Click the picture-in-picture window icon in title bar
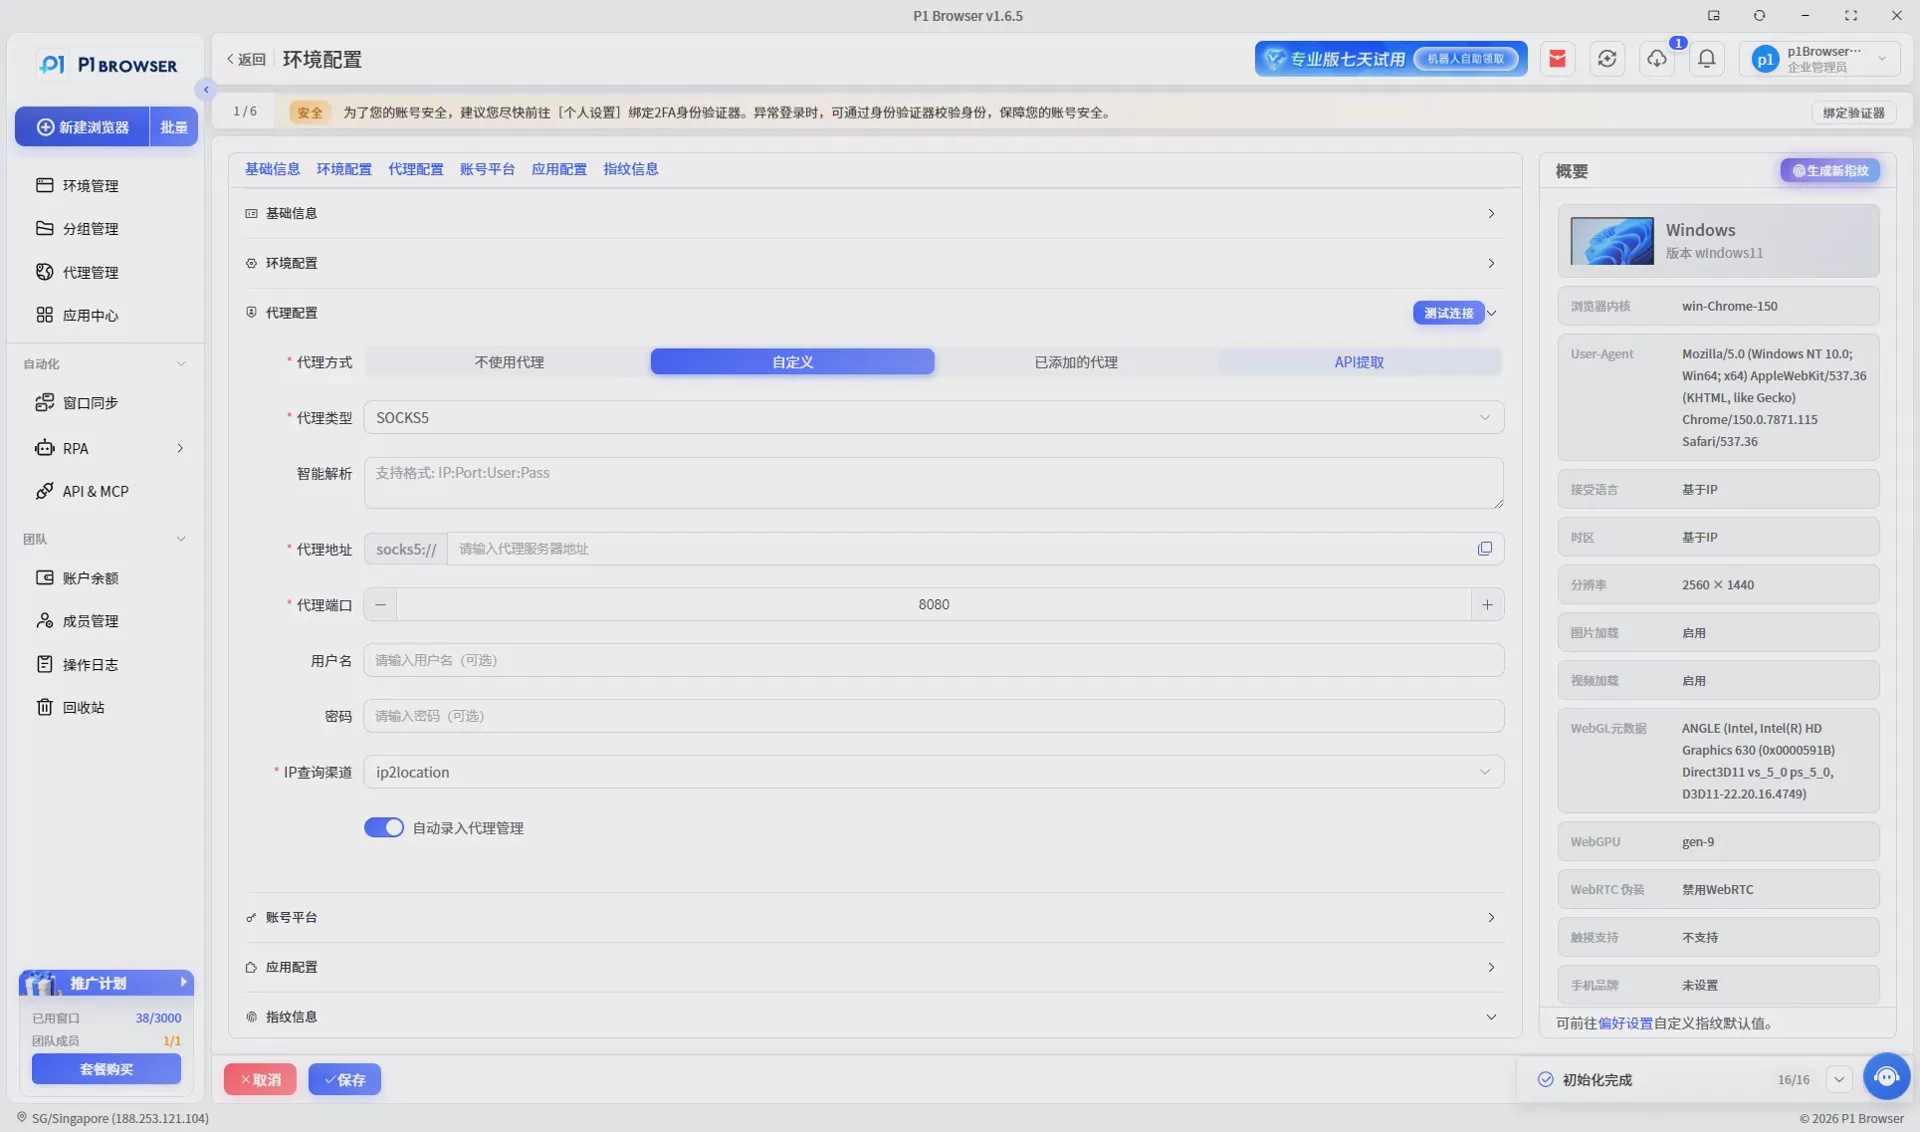This screenshot has height=1132, width=1920. point(1713,15)
